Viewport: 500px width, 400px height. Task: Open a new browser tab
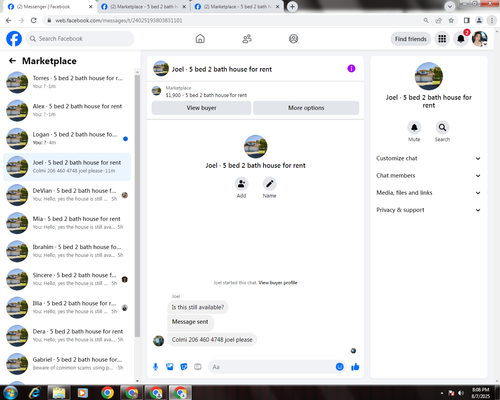click(292, 6)
